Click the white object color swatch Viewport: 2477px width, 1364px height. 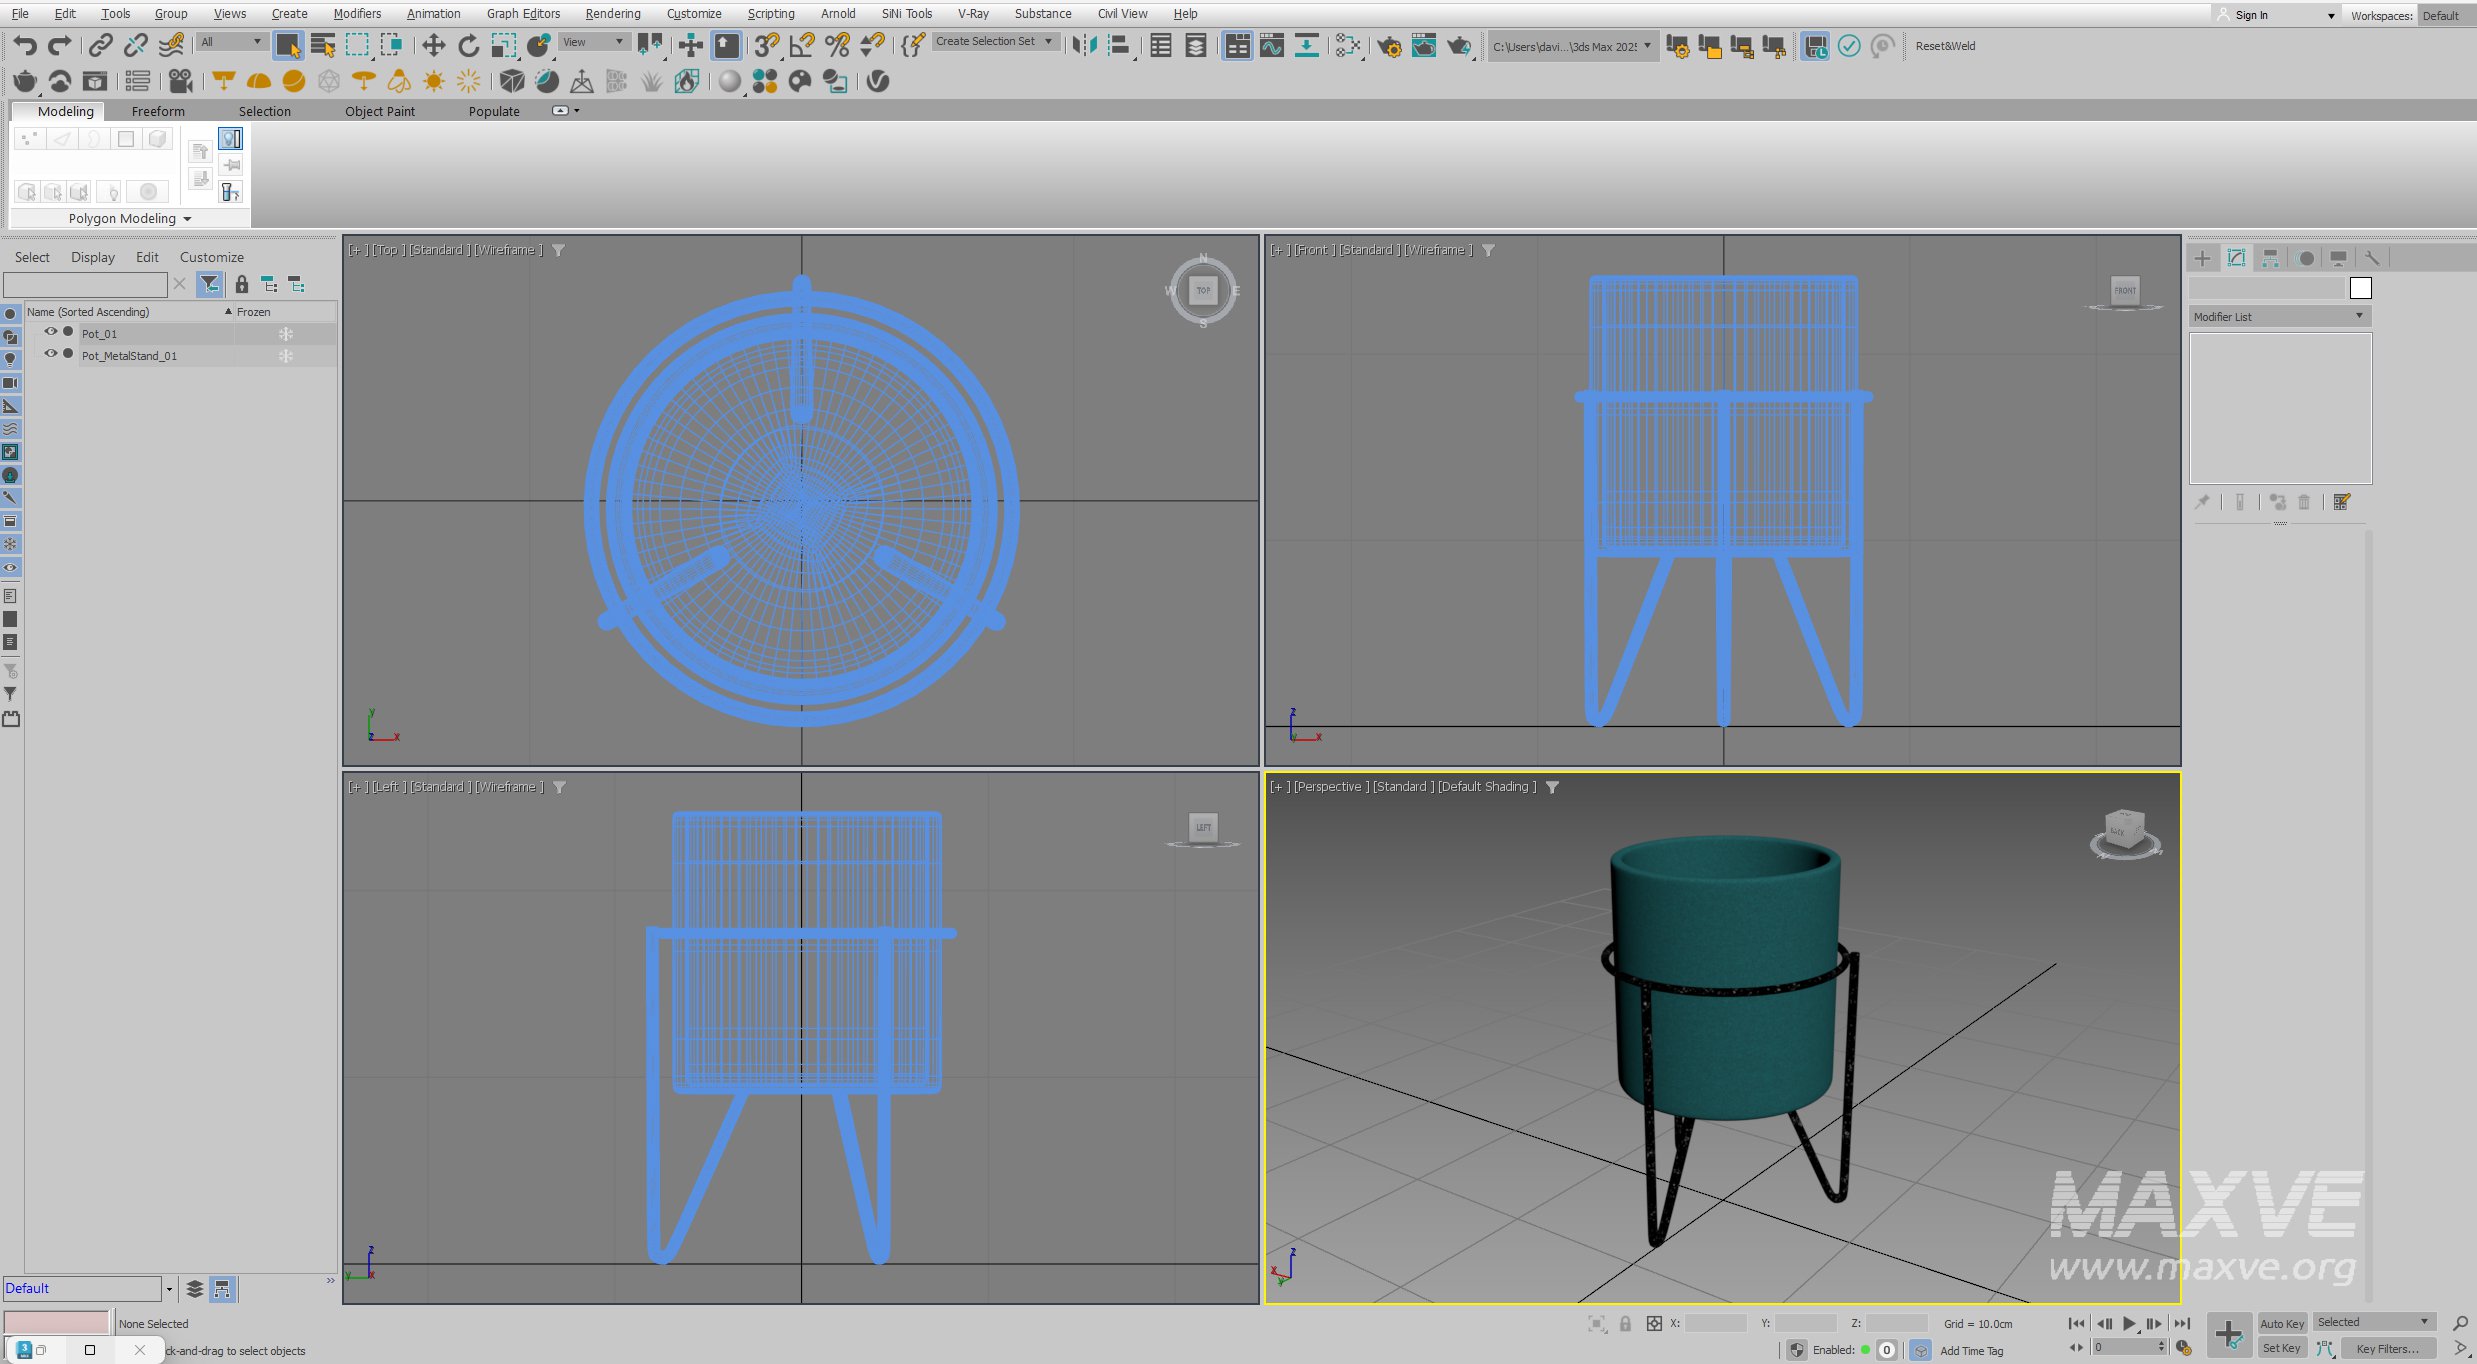2360,289
